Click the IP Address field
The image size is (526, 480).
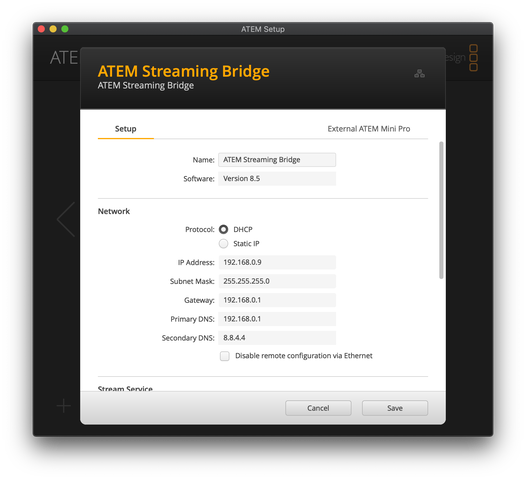click(277, 262)
